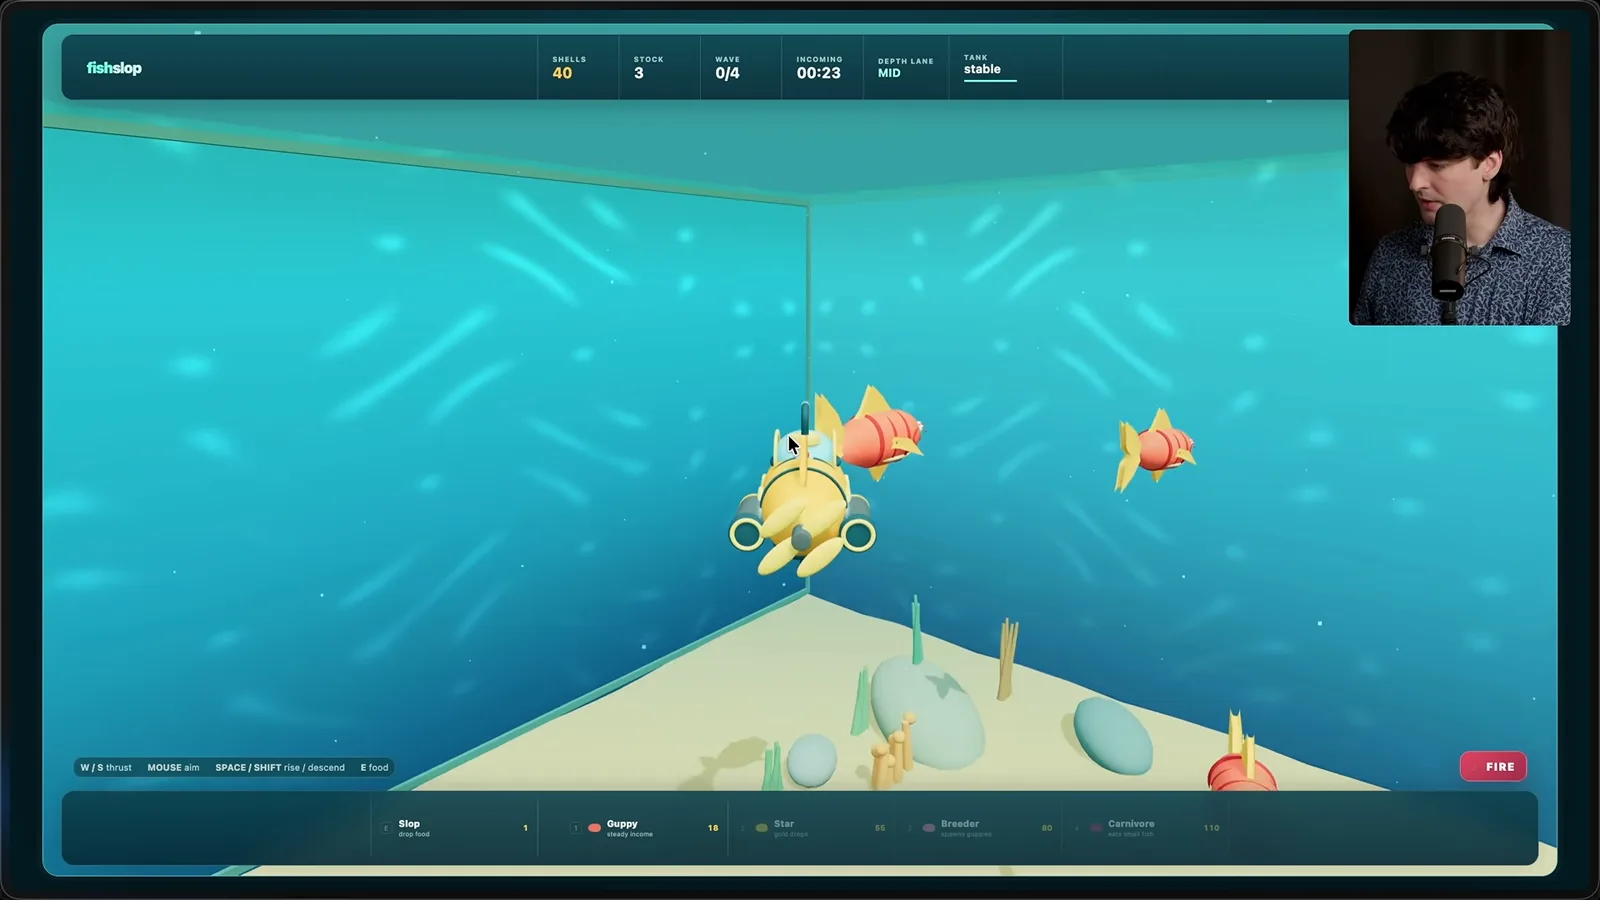Select the Breeder fish shop item
Viewport: 1600px width, 900px height.
pos(979,828)
